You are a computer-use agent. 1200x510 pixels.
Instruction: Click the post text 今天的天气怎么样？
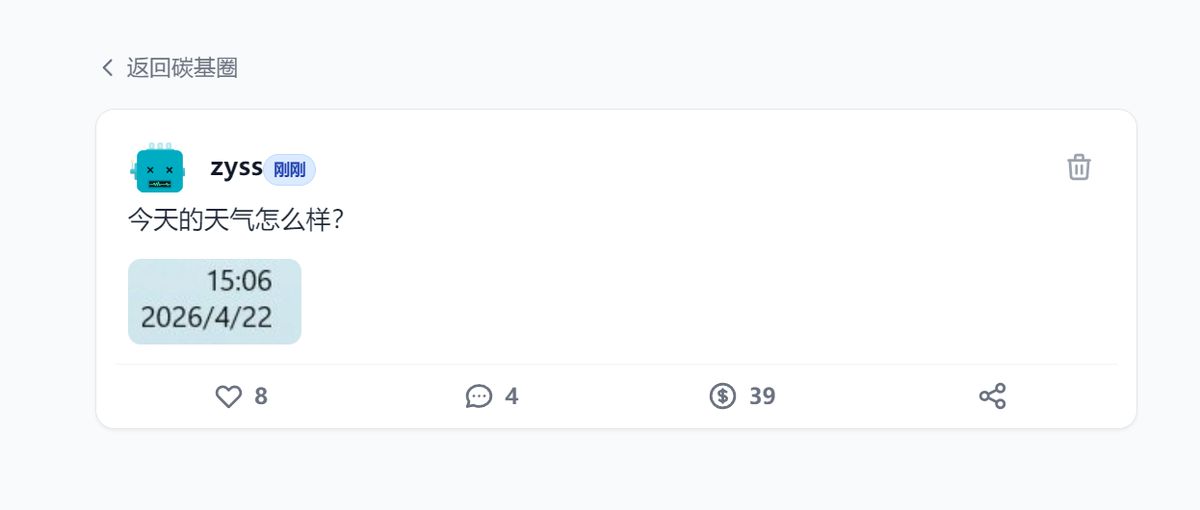pyautogui.click(x=236, y=220)
